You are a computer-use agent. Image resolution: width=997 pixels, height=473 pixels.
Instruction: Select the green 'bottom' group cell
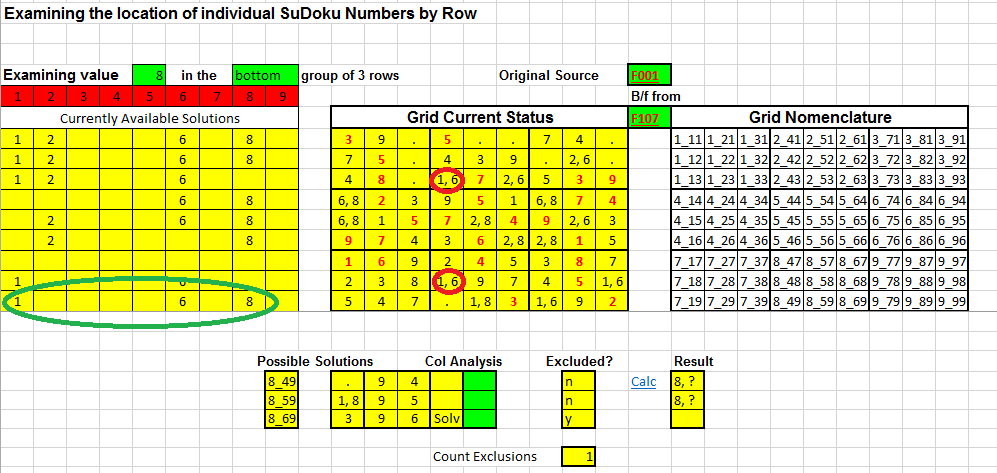click(x=265, y=75)
